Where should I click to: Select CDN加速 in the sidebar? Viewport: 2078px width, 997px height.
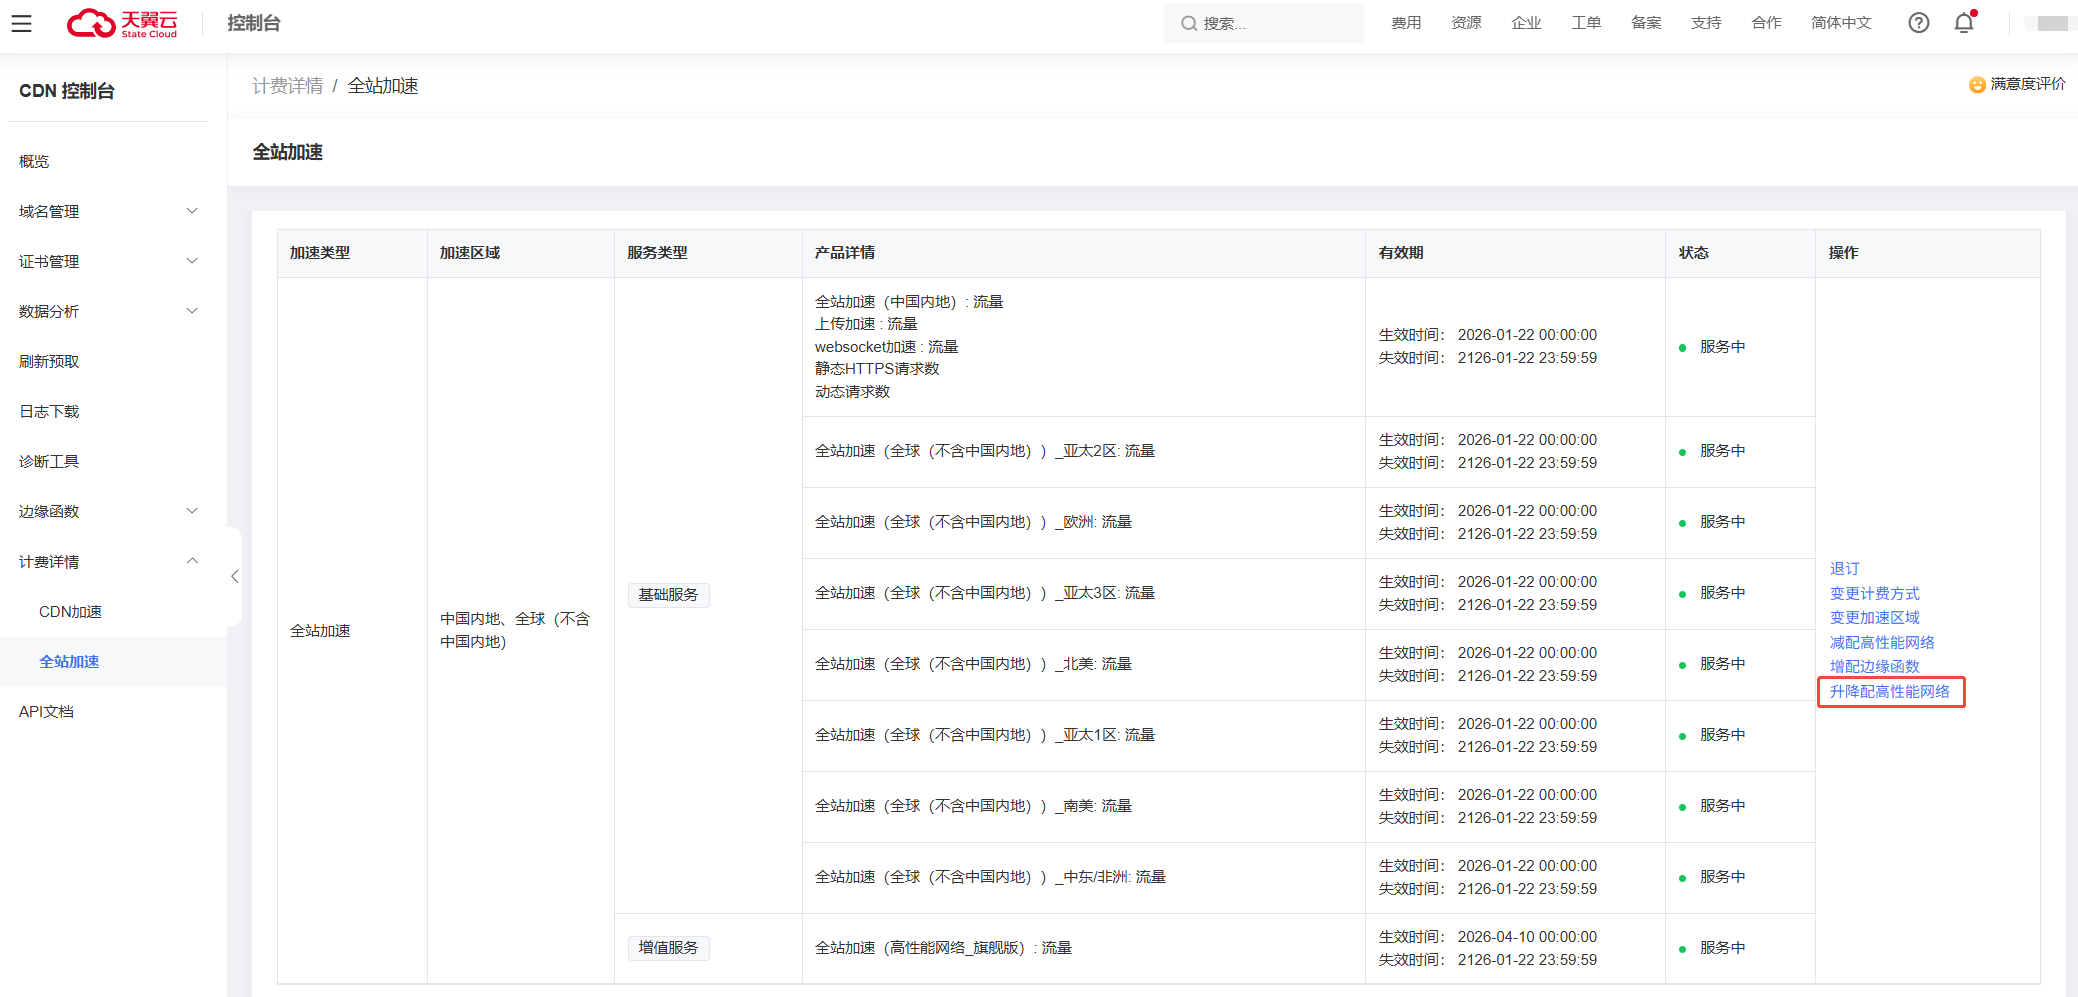click(70, 612)
